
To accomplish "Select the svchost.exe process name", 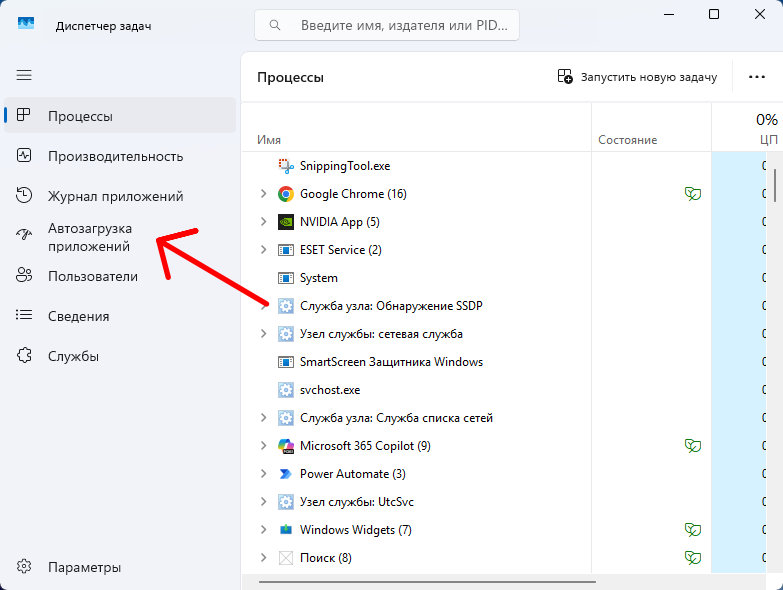I will [x=330, y=390].
